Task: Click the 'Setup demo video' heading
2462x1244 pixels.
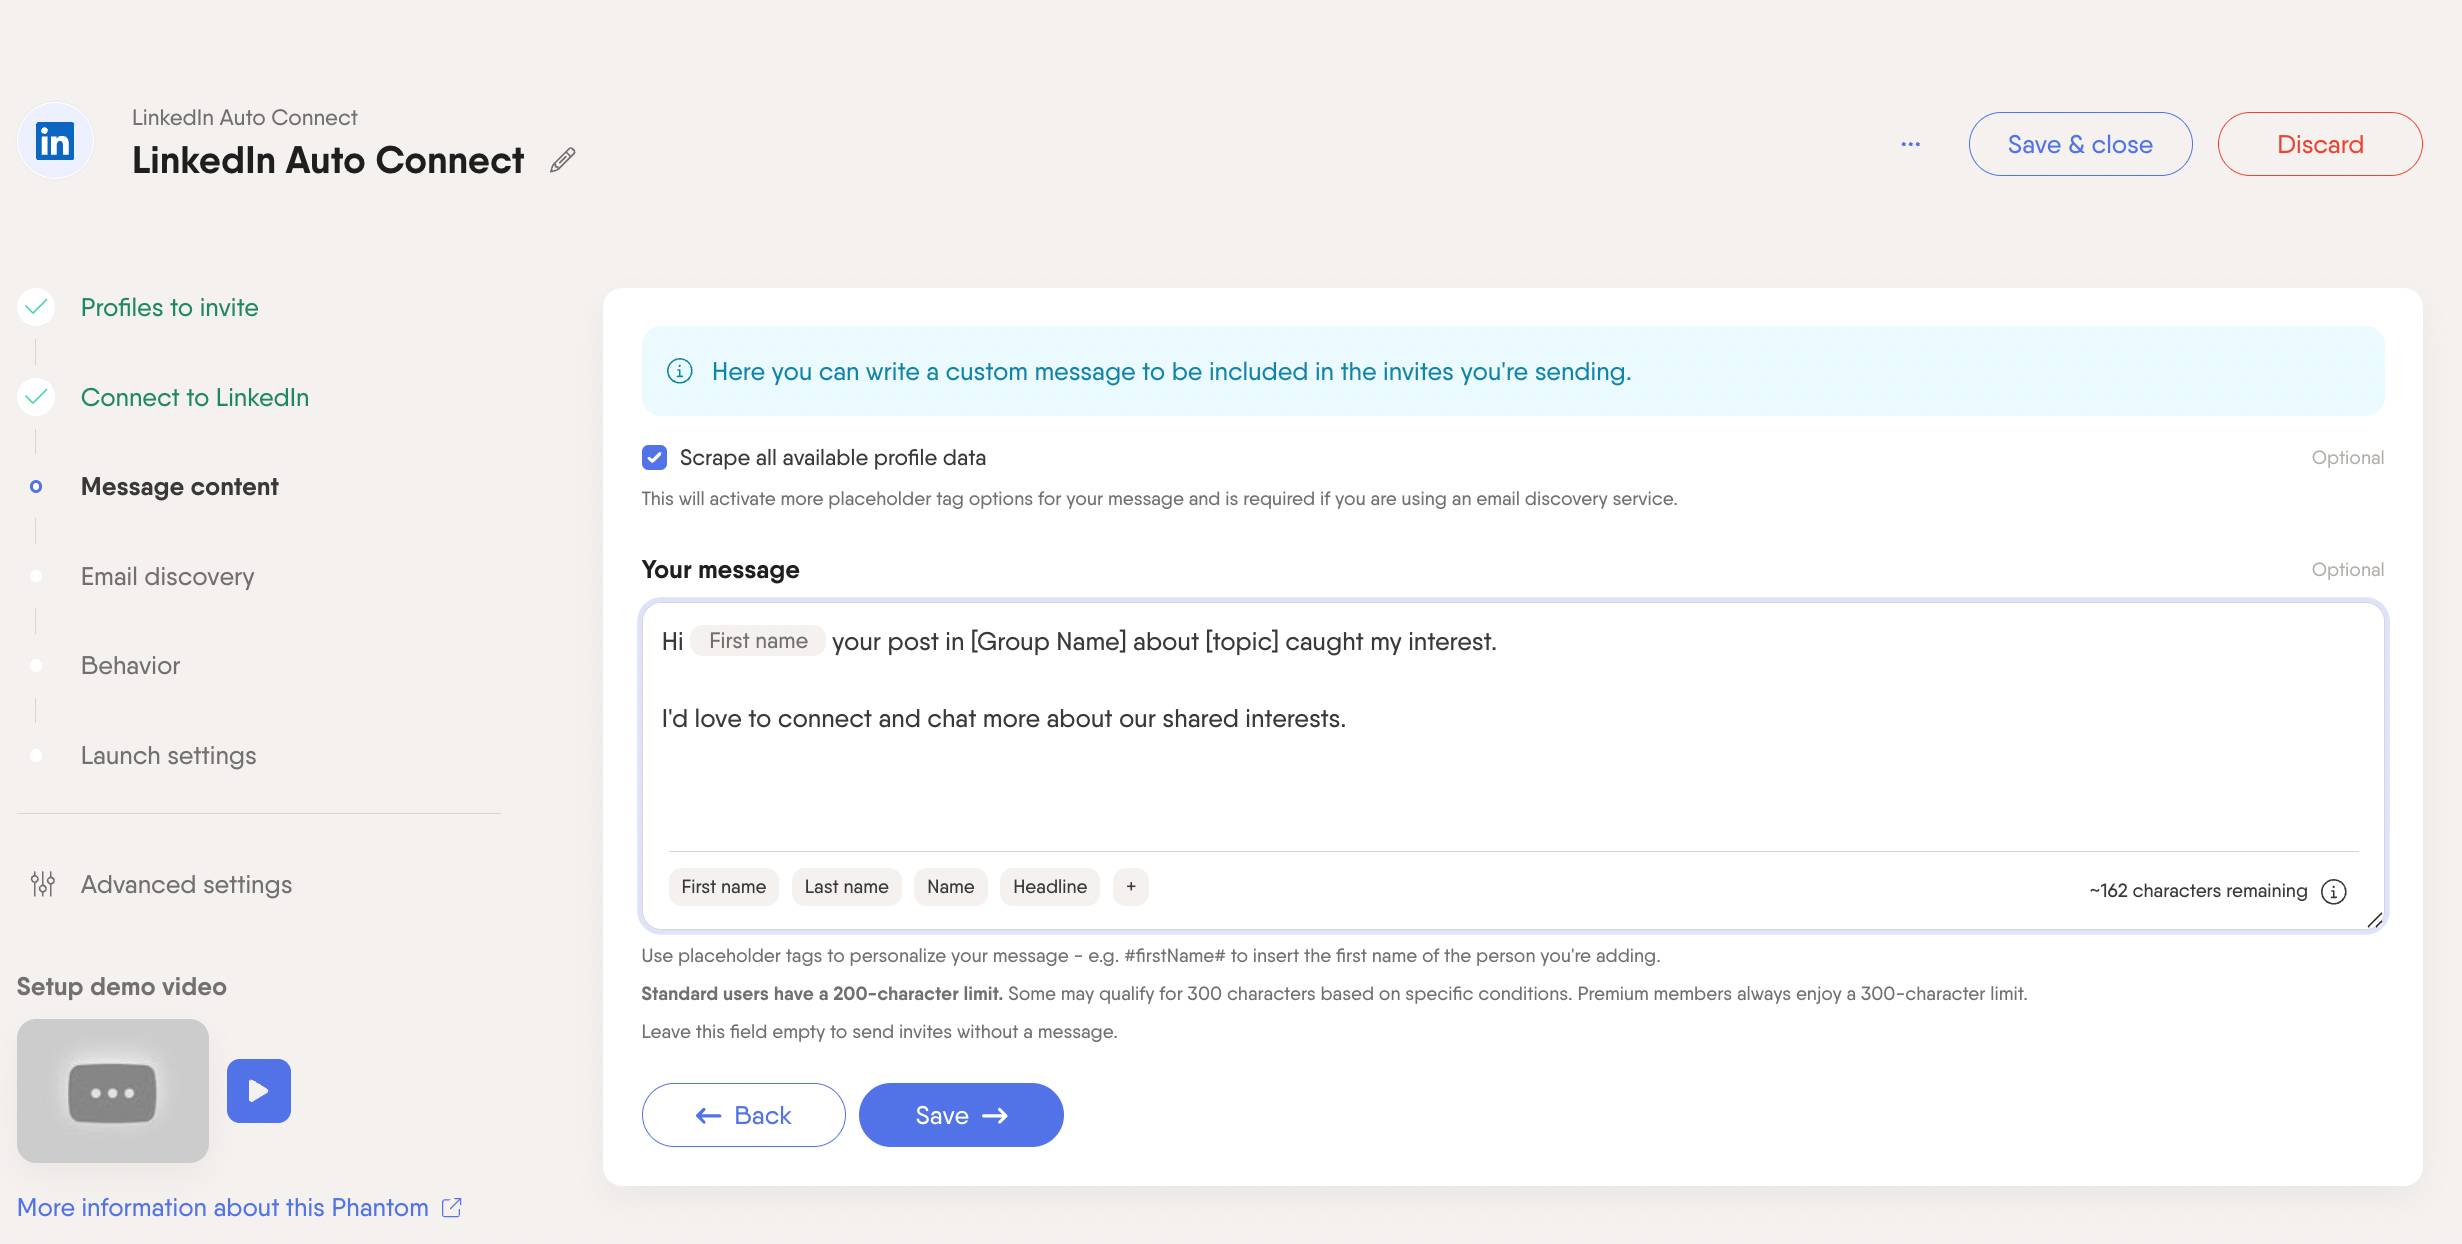Action: [x=122, y=987]
